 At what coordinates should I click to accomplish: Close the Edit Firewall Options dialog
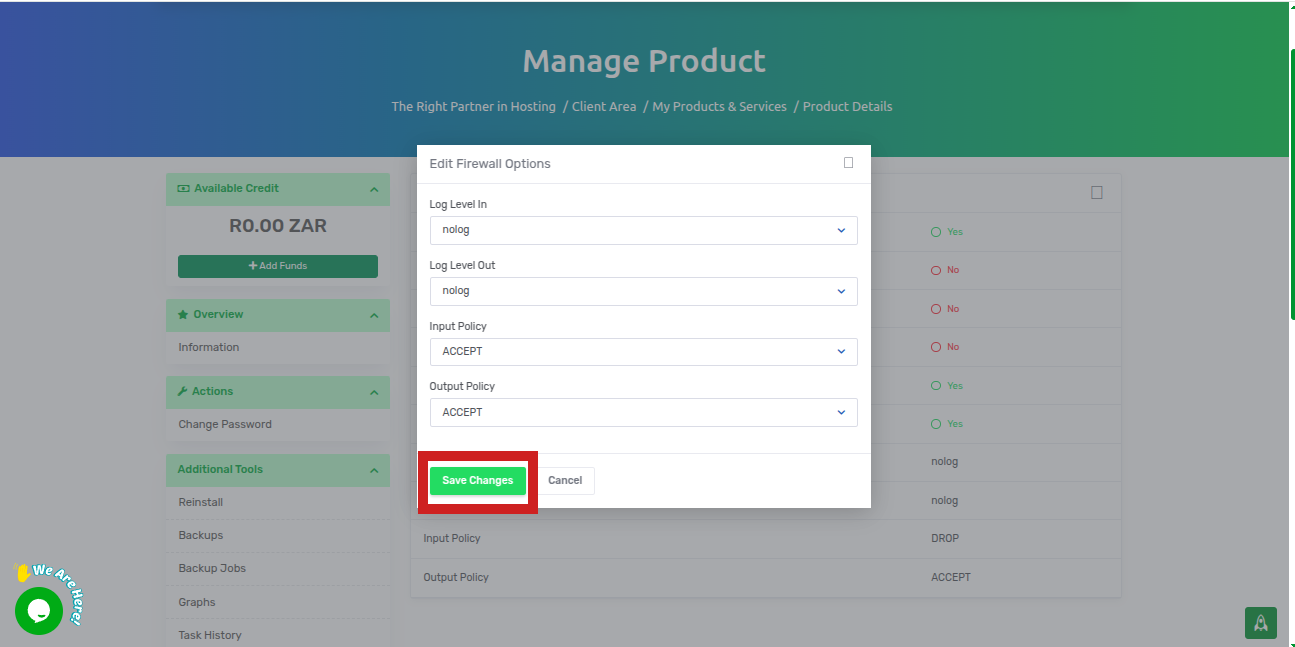pyautogui.click(x=848, y=163)
